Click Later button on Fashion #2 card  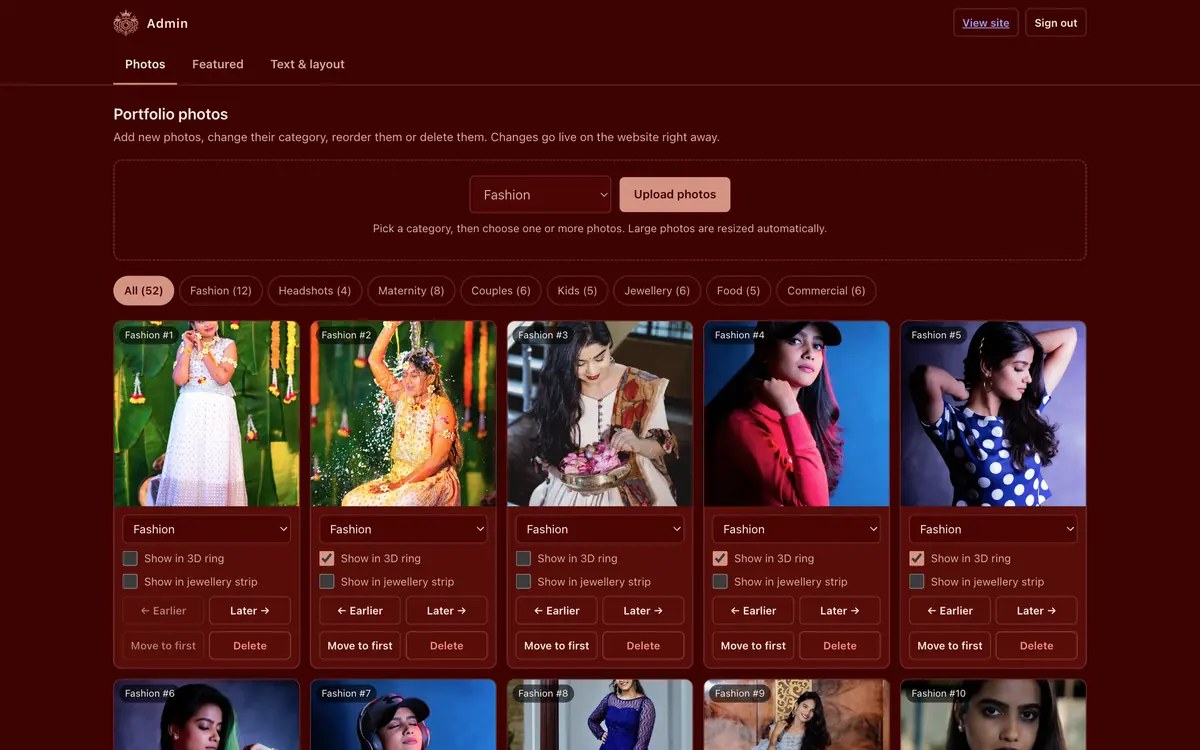[447, 611]
